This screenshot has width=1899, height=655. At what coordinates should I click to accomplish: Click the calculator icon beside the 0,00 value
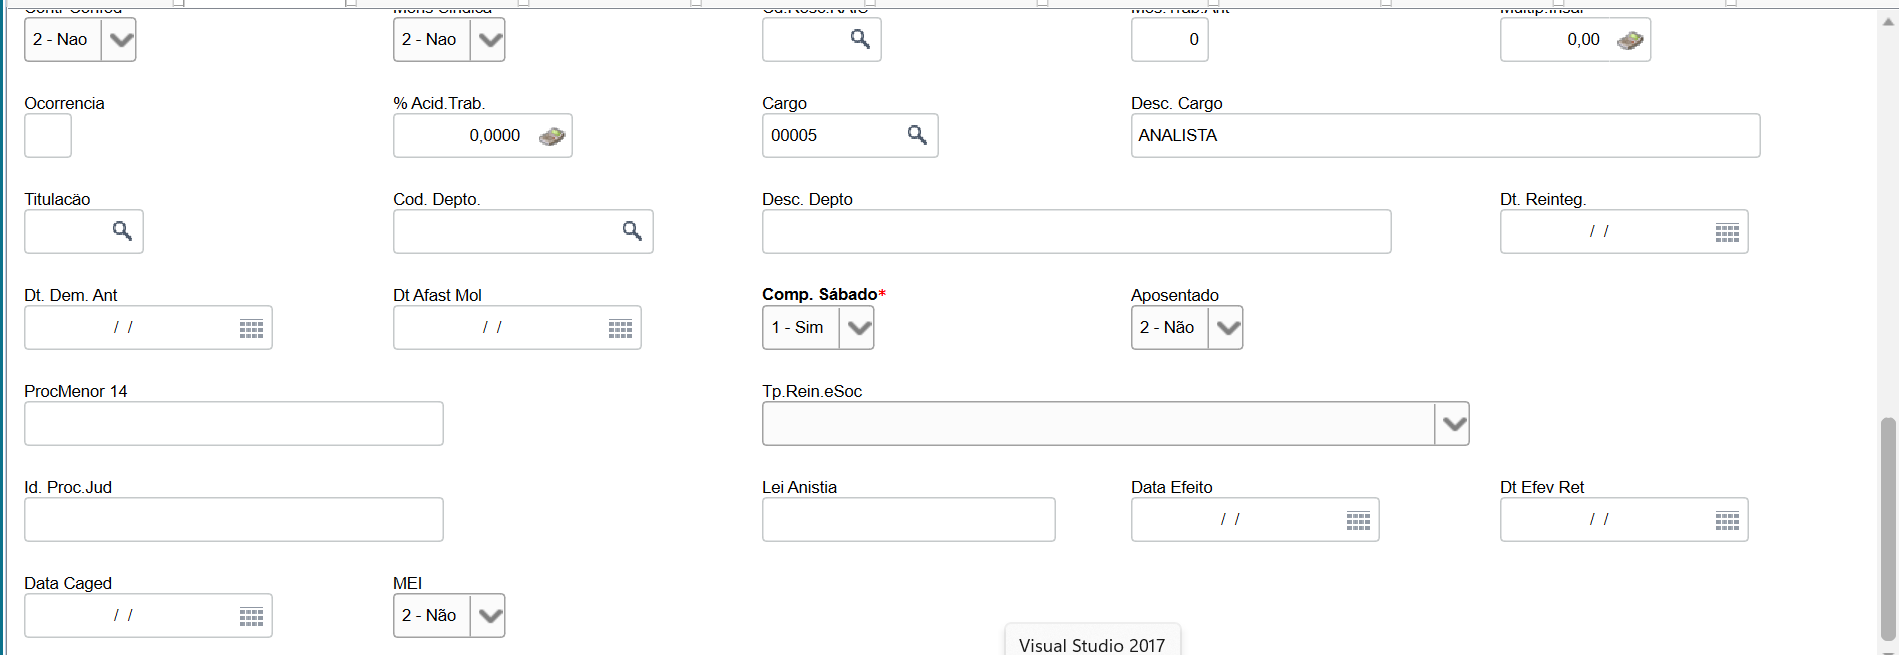tap(1630, 40)
